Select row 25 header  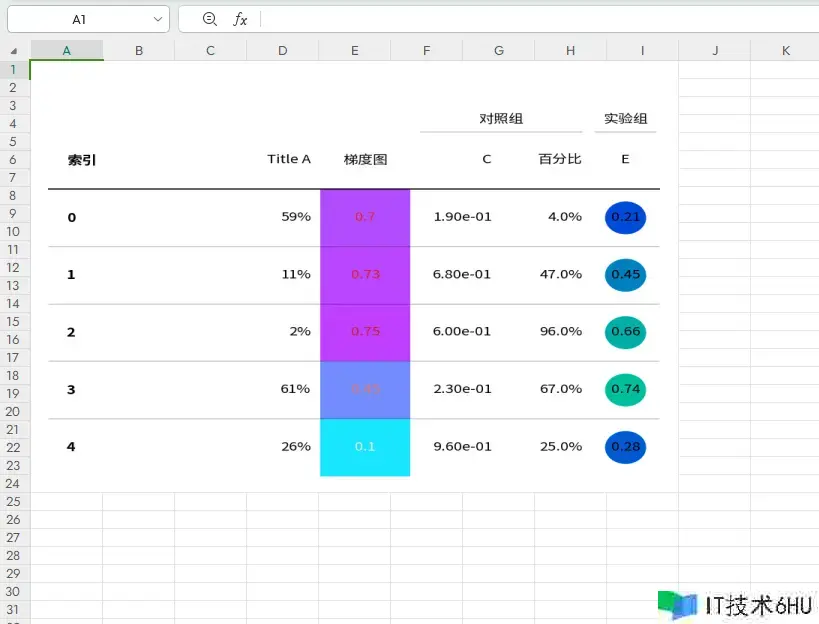14,501
